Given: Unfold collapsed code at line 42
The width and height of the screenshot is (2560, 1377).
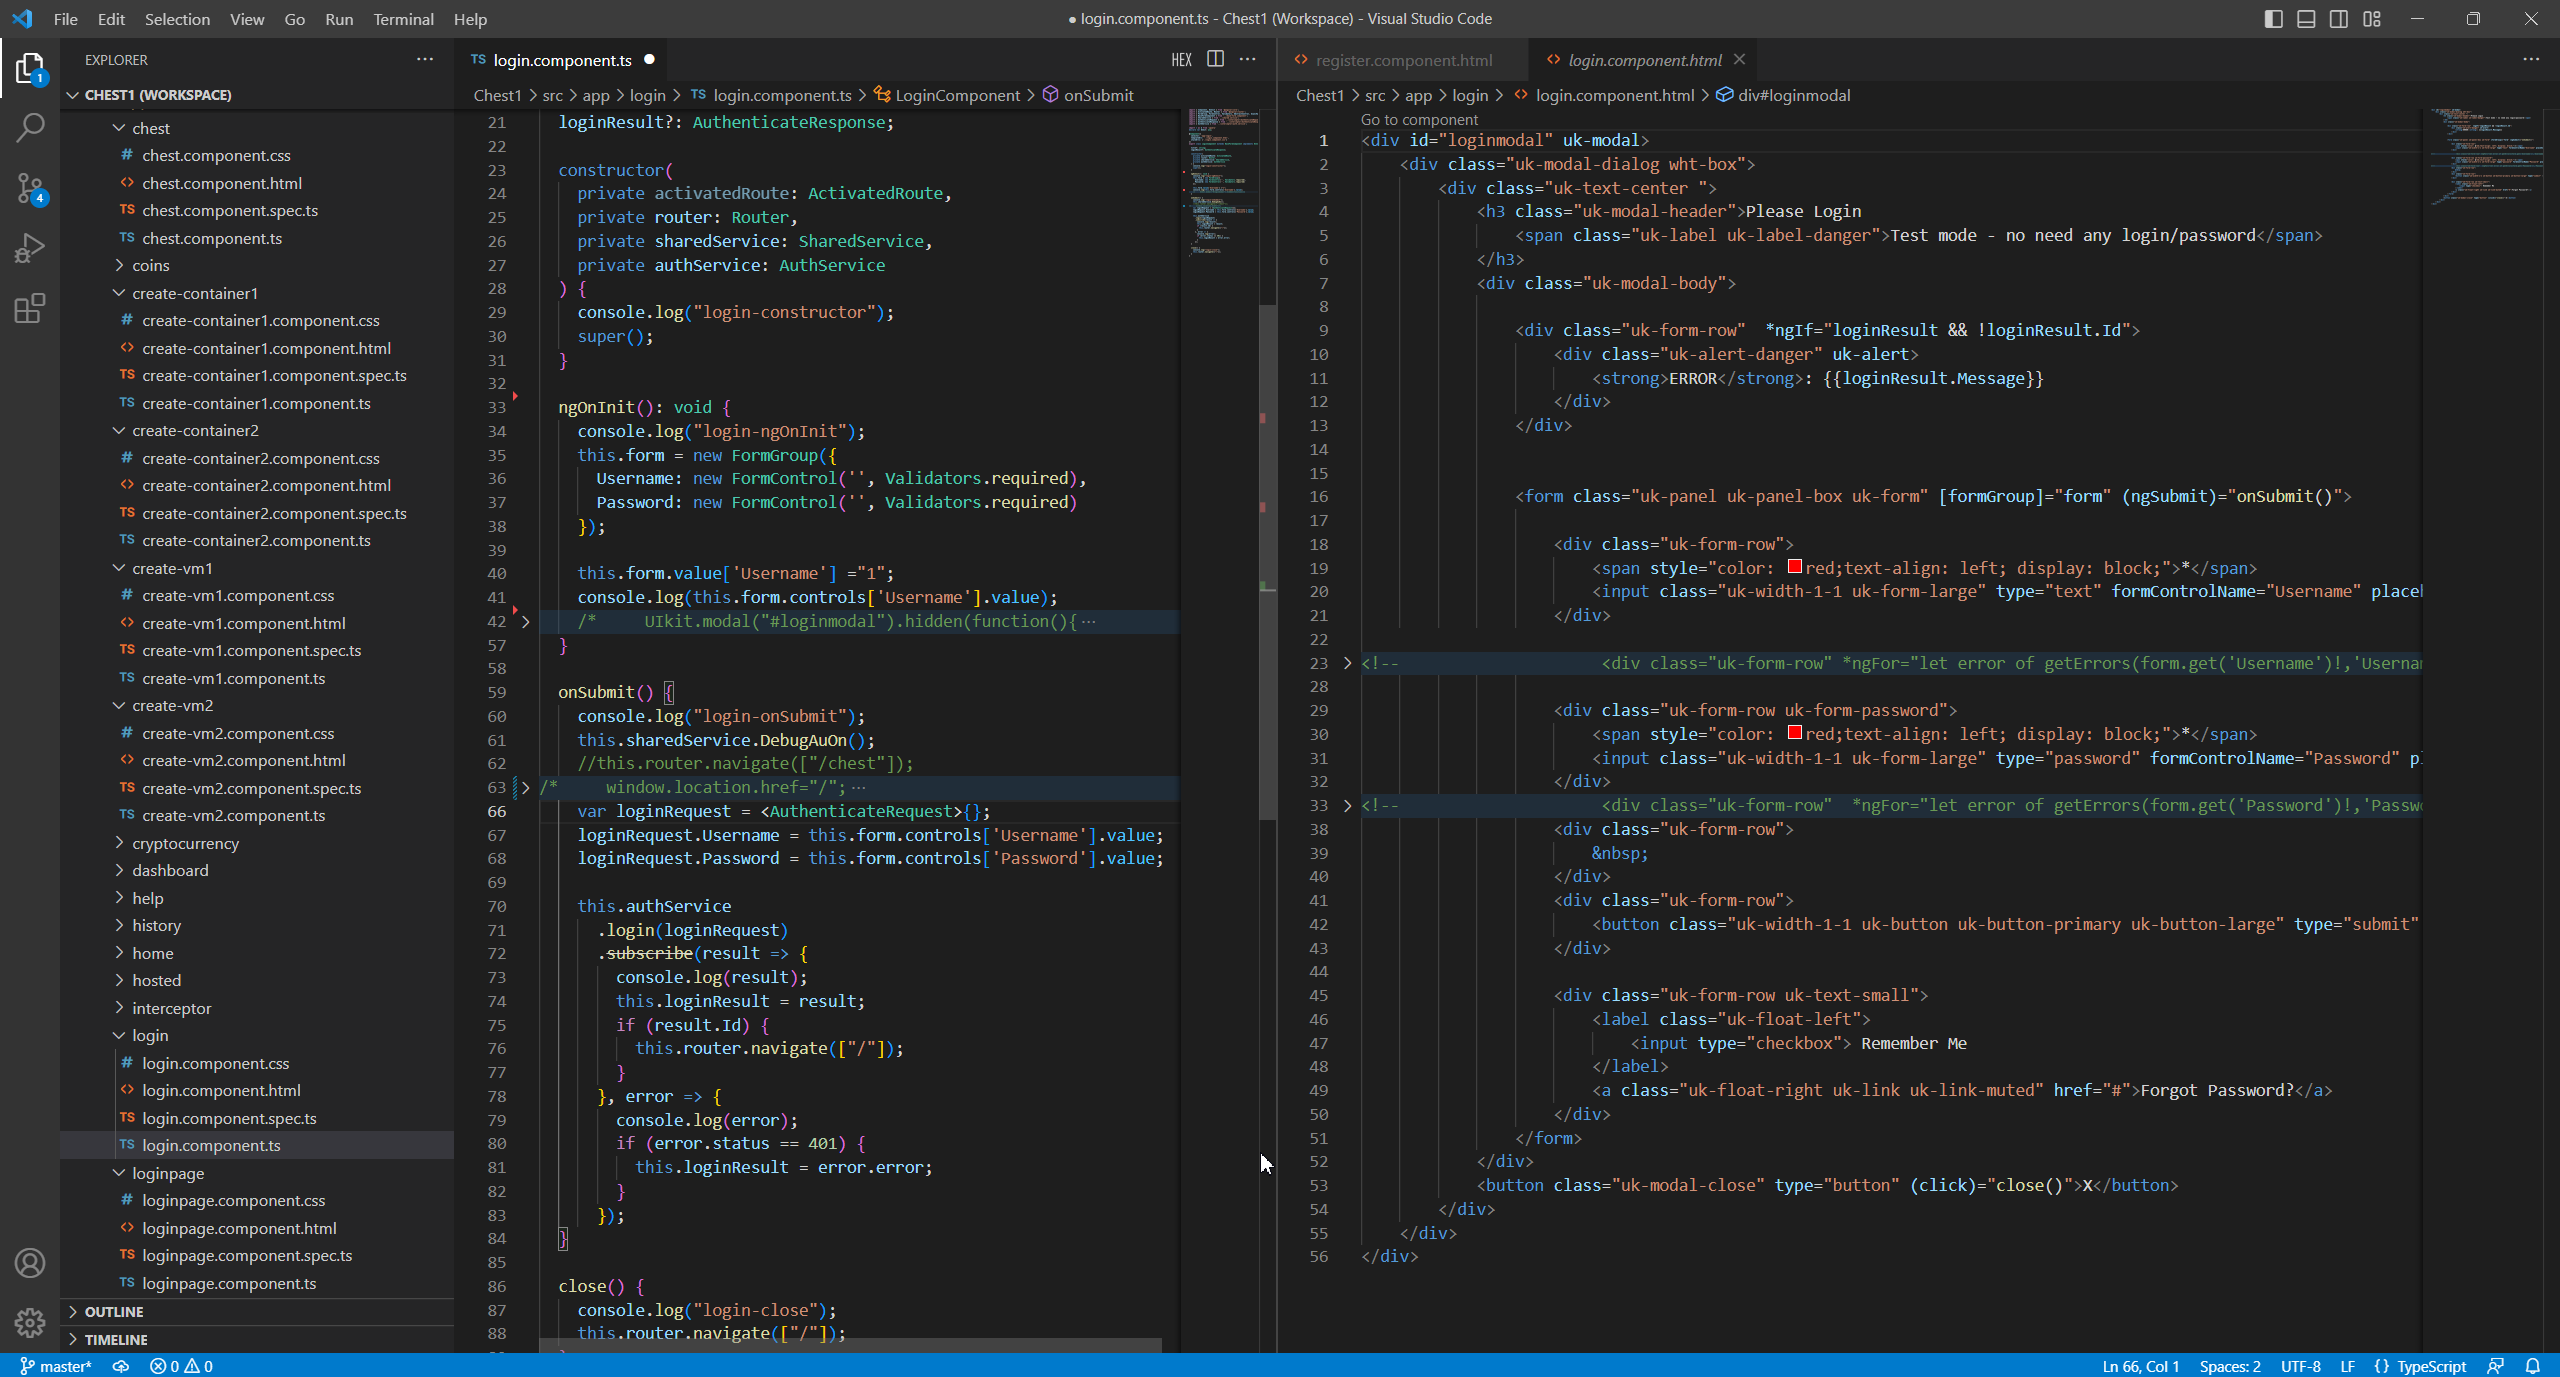Looking at the screenshot, I should pyautogui.click(x=525, y=621).
